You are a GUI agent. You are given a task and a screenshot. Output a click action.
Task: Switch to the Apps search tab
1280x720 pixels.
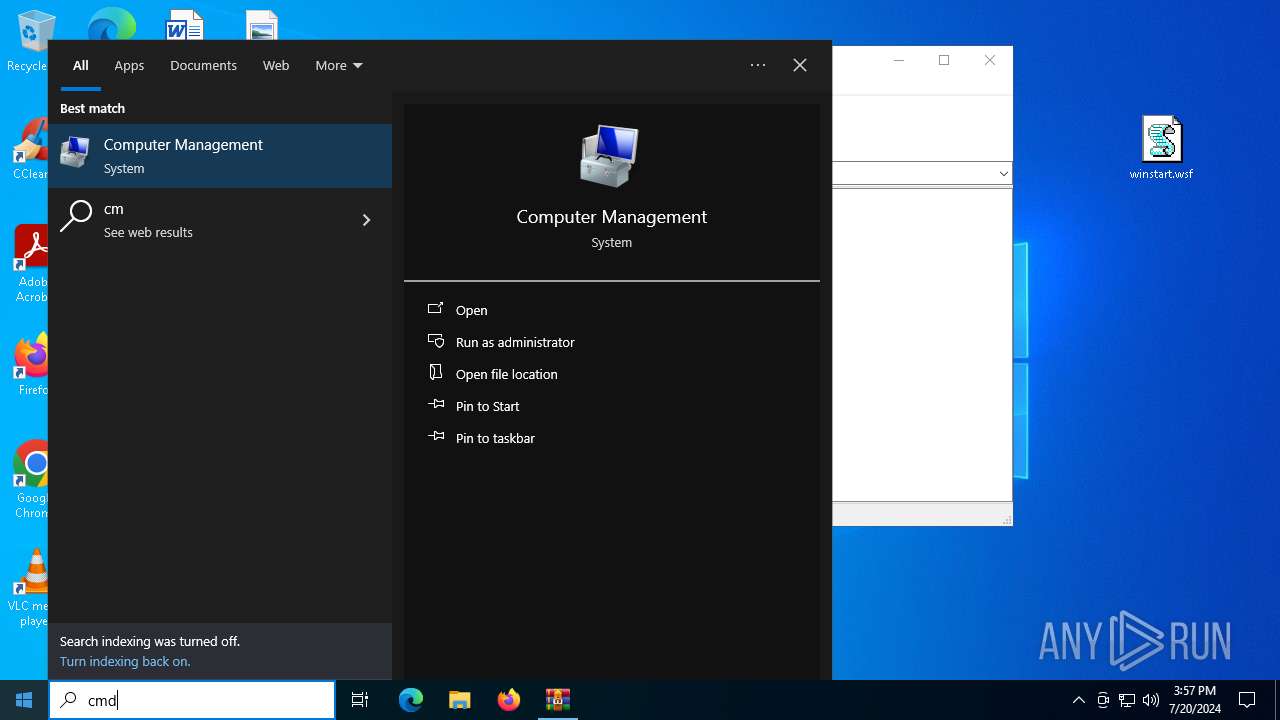point(129,65)
